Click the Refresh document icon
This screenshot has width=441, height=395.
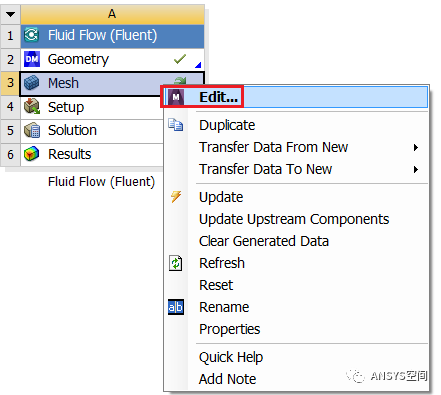(176, 263)
